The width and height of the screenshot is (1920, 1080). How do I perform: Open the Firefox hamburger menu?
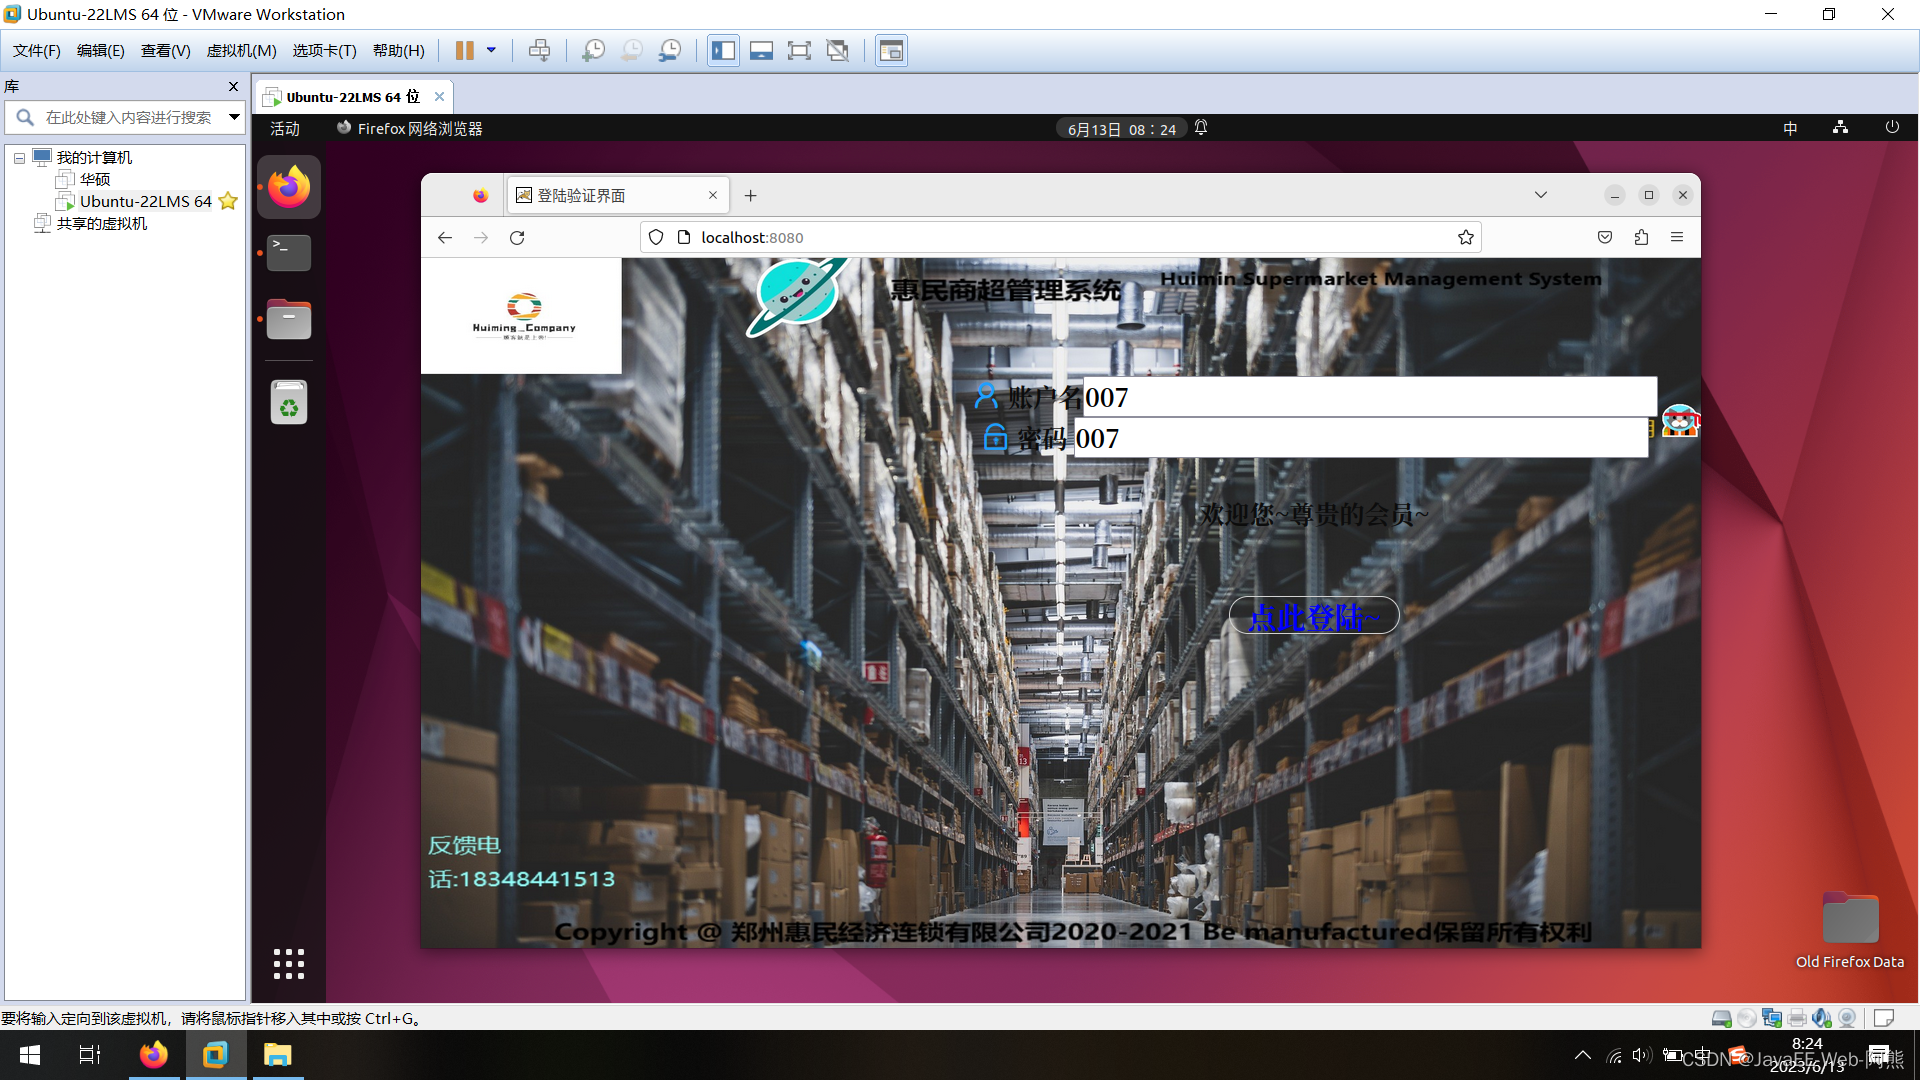[x=1677, y=238]
